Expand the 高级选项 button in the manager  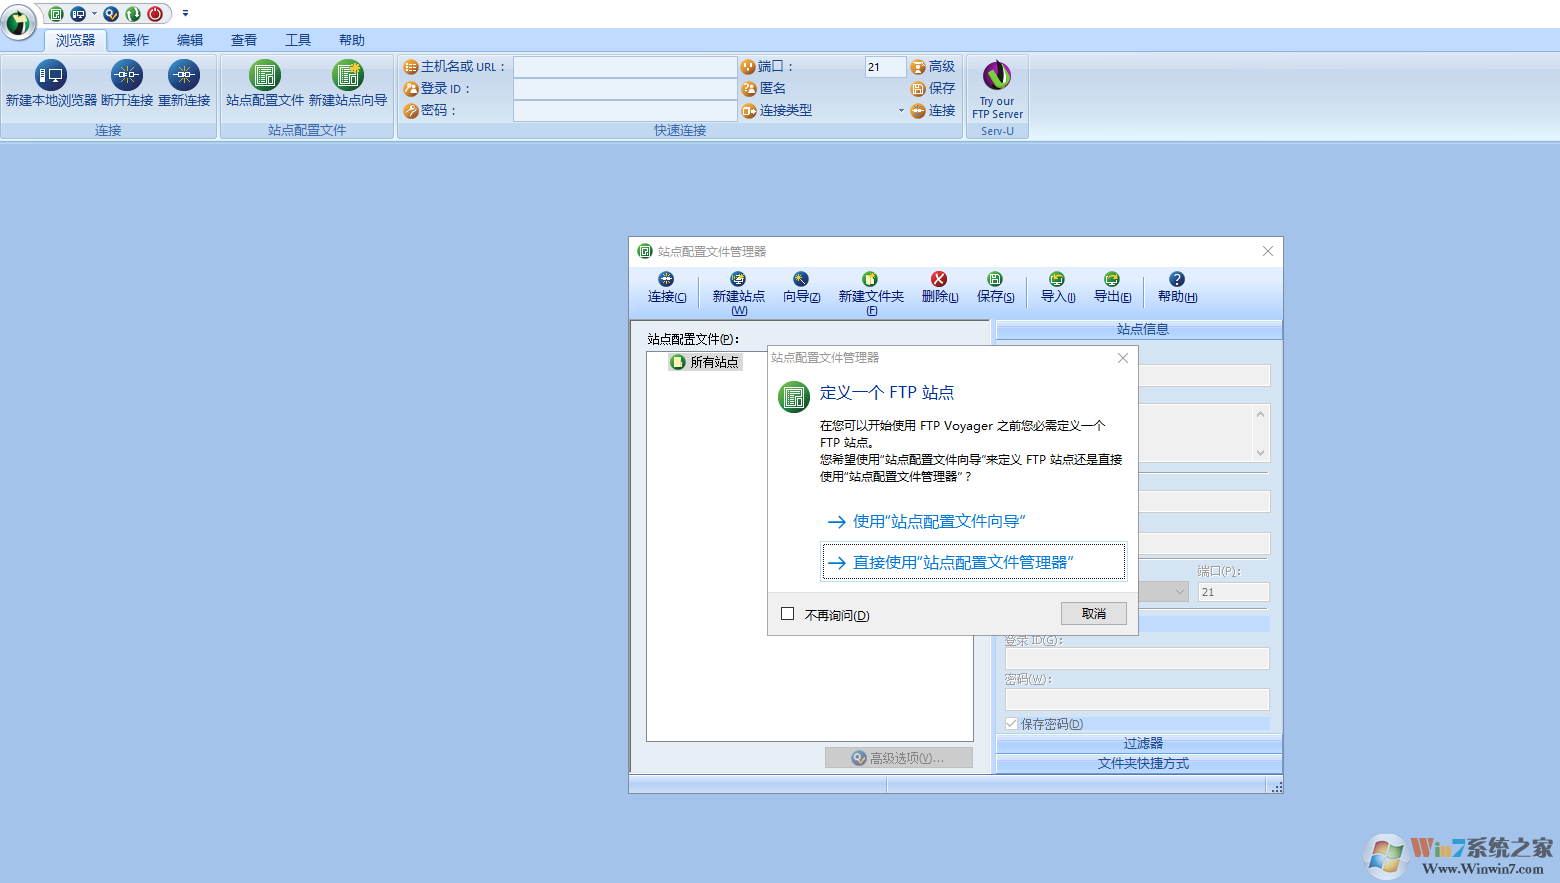[x=897, y=757]
